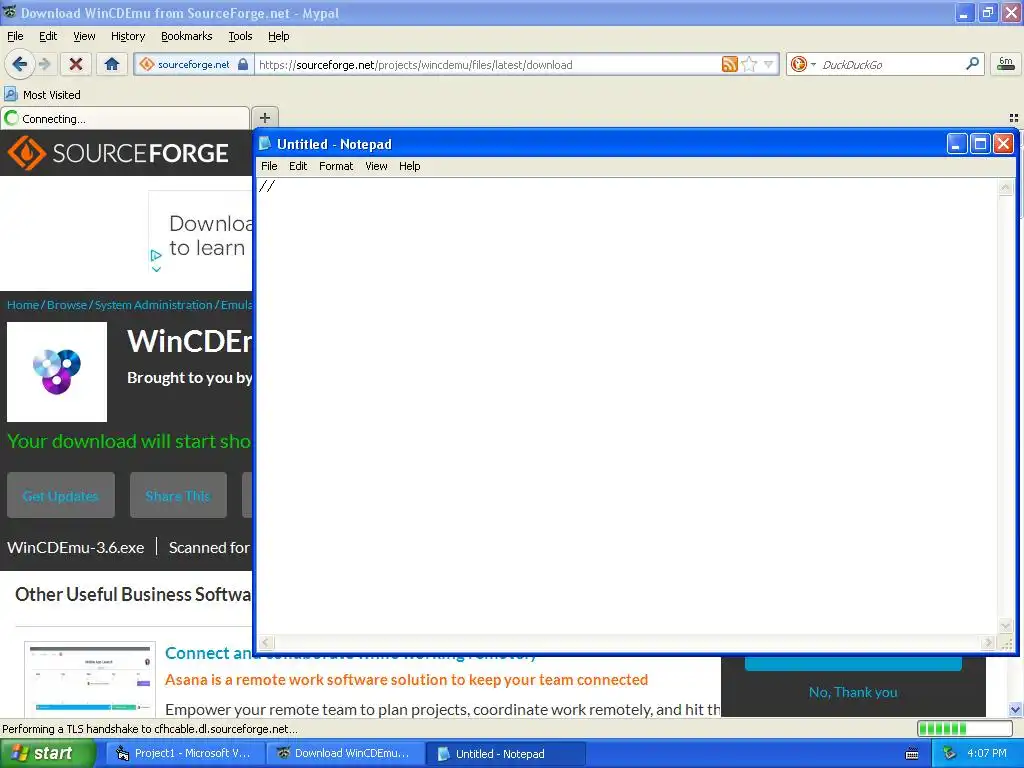1024x768 pixels.
Task: Click the Browse breadcrumb link
Action: coord(67,305)
